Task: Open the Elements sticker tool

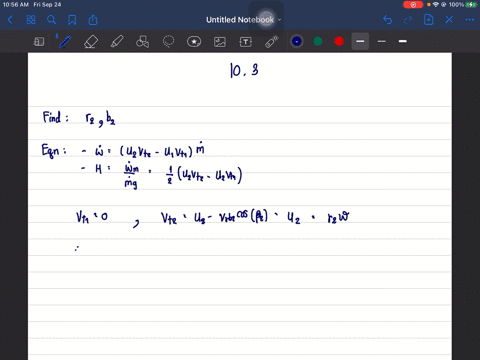Action: click(194, 42)
